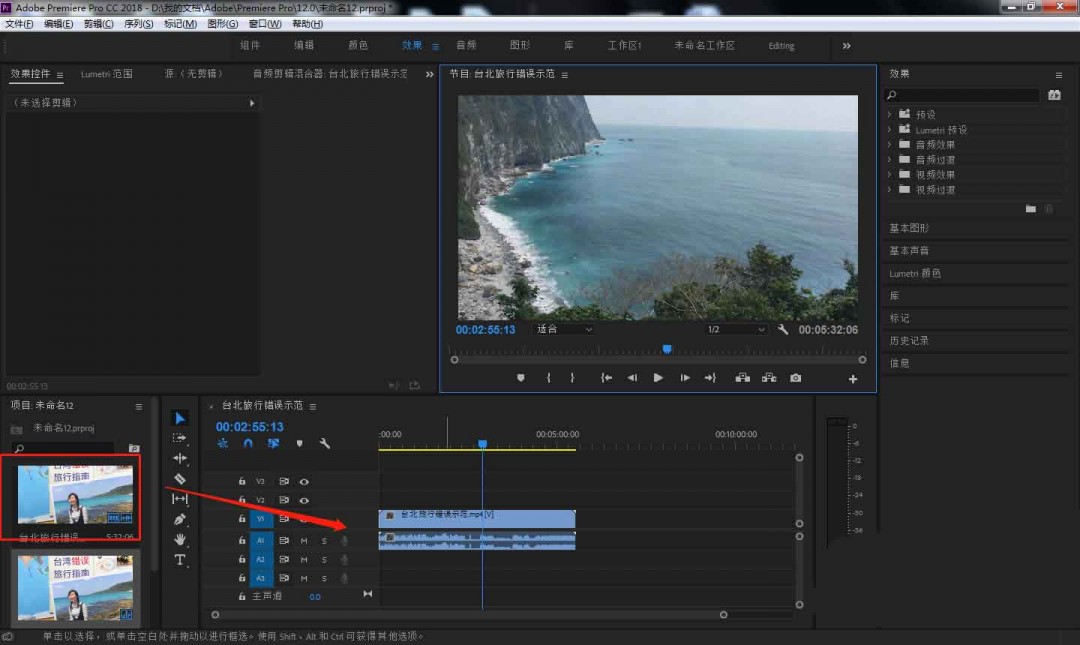Hide the V3 track using eye icon
Viewport: 1080px width, 645px height.
(x=304, y=481)
